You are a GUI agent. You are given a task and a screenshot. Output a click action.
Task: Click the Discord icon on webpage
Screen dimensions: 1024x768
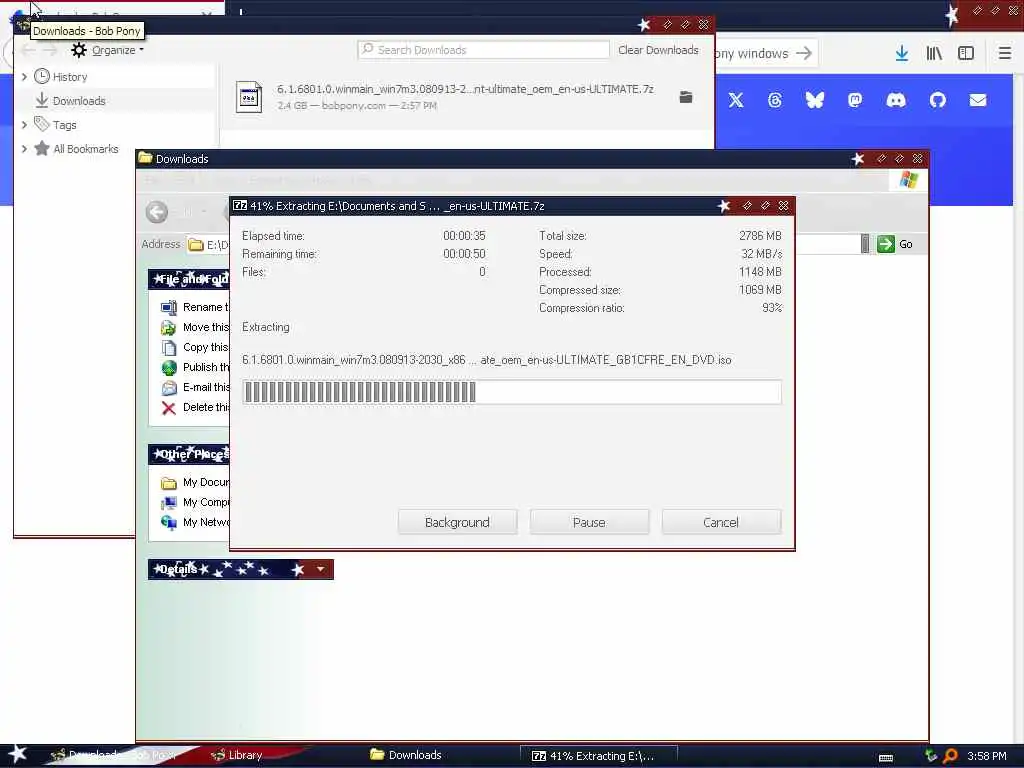click(896, 100)
